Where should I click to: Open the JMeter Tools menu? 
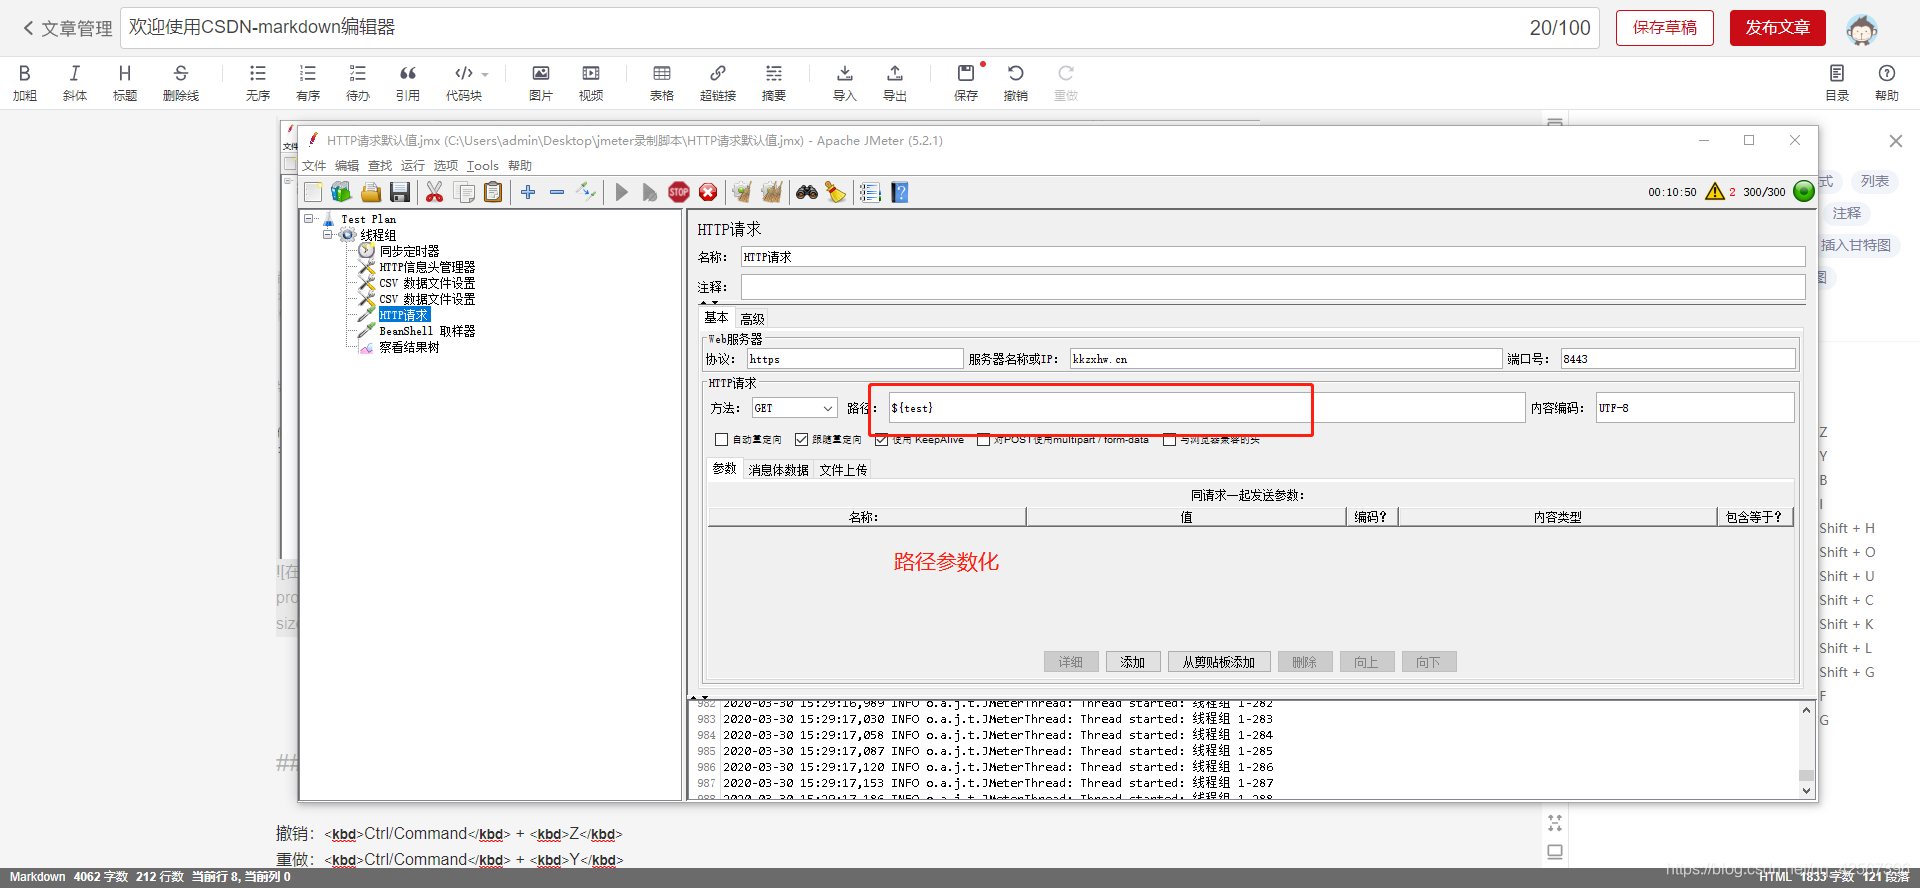point(483,166)
